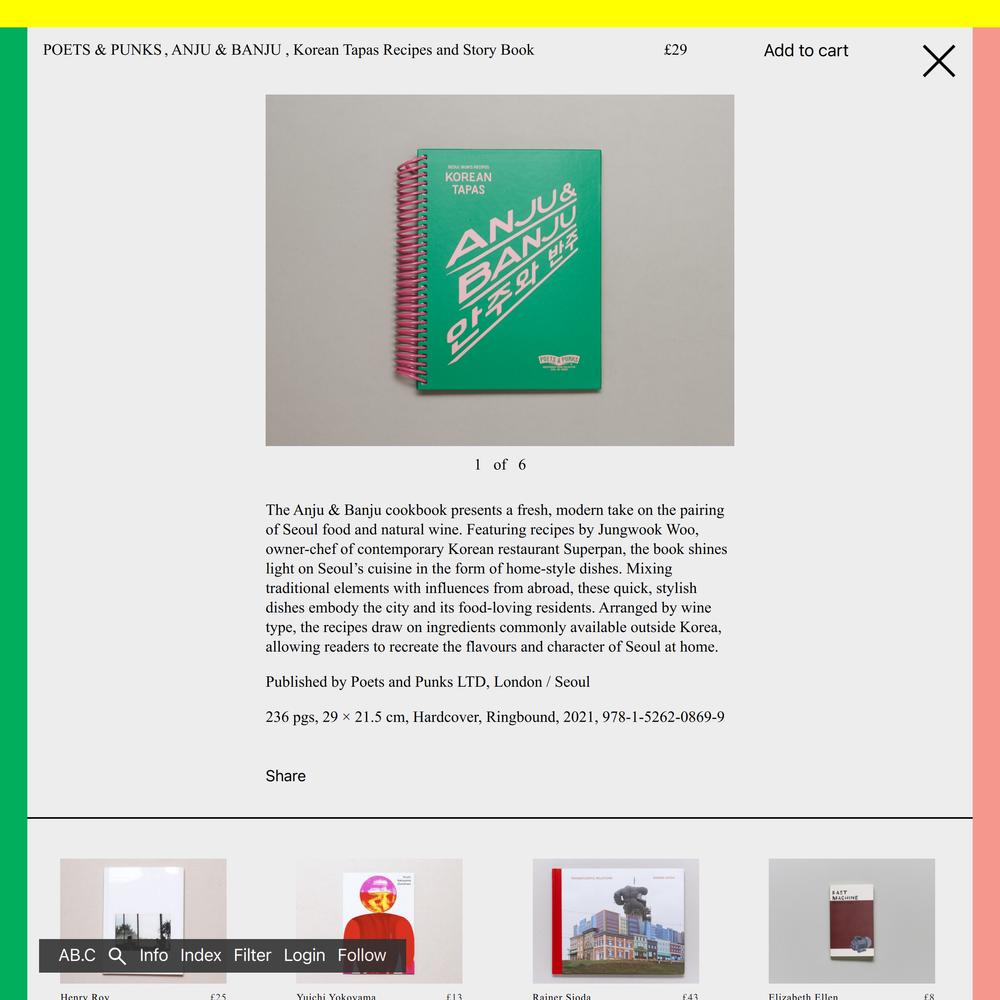
Task: Open the Filter menu
Action: coord(252,955)
